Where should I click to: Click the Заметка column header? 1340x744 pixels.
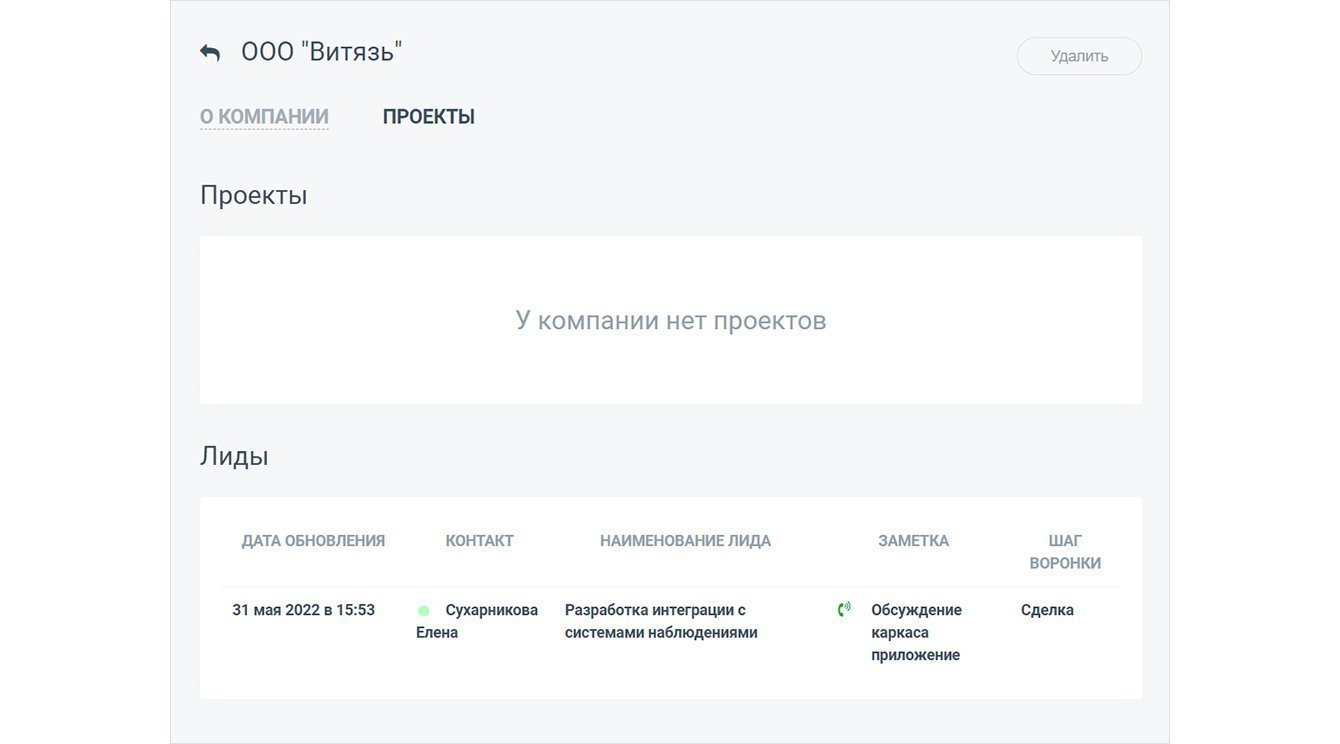click(x=913, y=541)
